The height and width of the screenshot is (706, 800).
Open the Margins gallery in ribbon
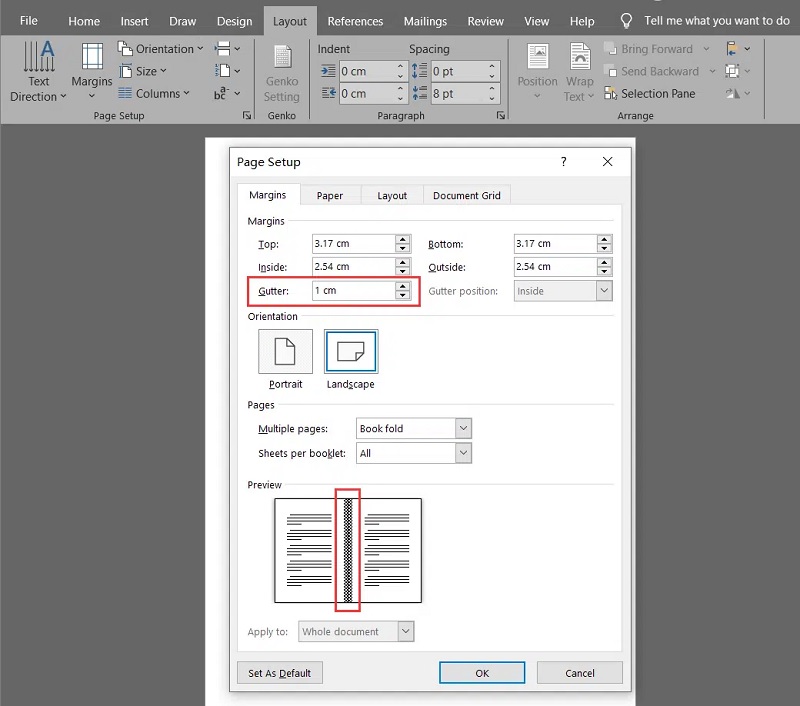tap(92, 71)
